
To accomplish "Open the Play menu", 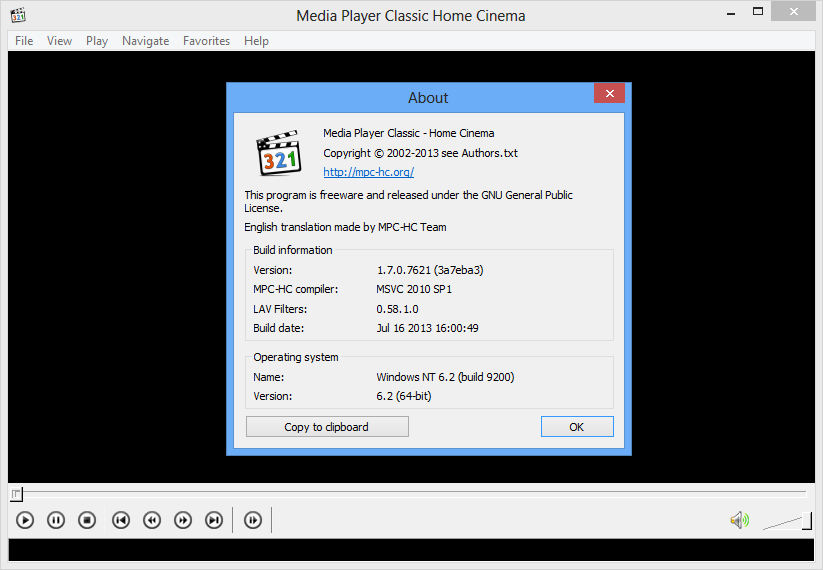I will pyautogui.click(x=97, y=41).
